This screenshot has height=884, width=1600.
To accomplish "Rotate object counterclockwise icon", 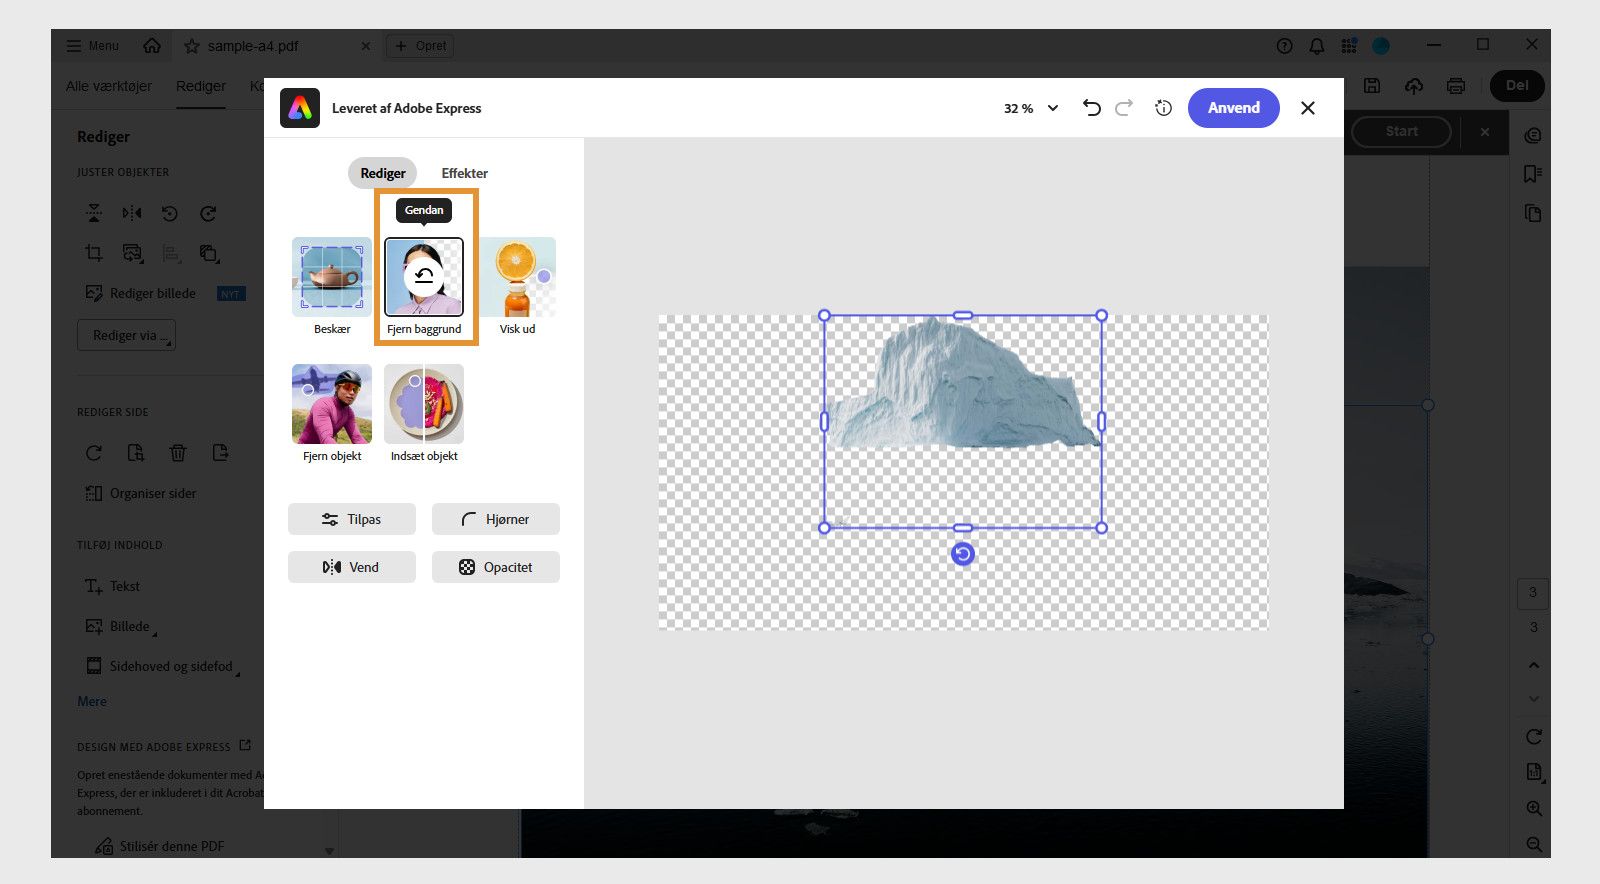I will [x=170, y=213].
